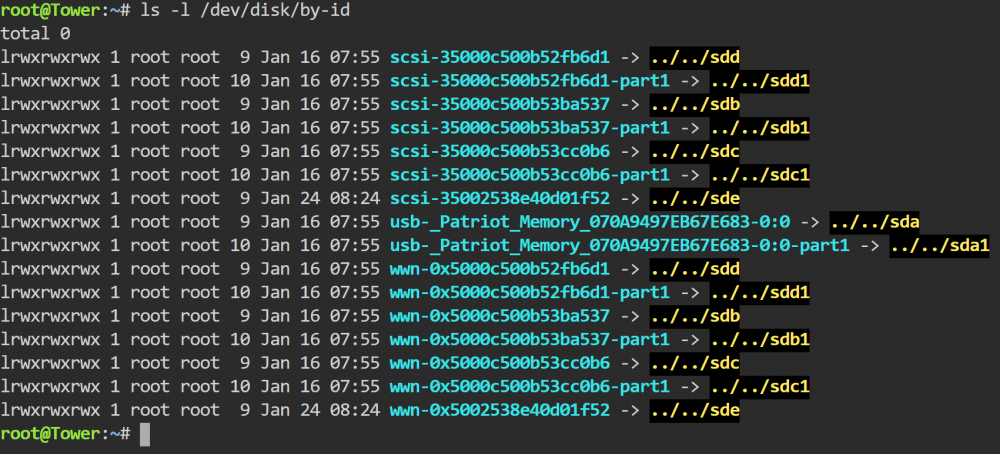Select wwn-0x5000c500b52fb6d1-part1 entry

(x=529, y=293)
